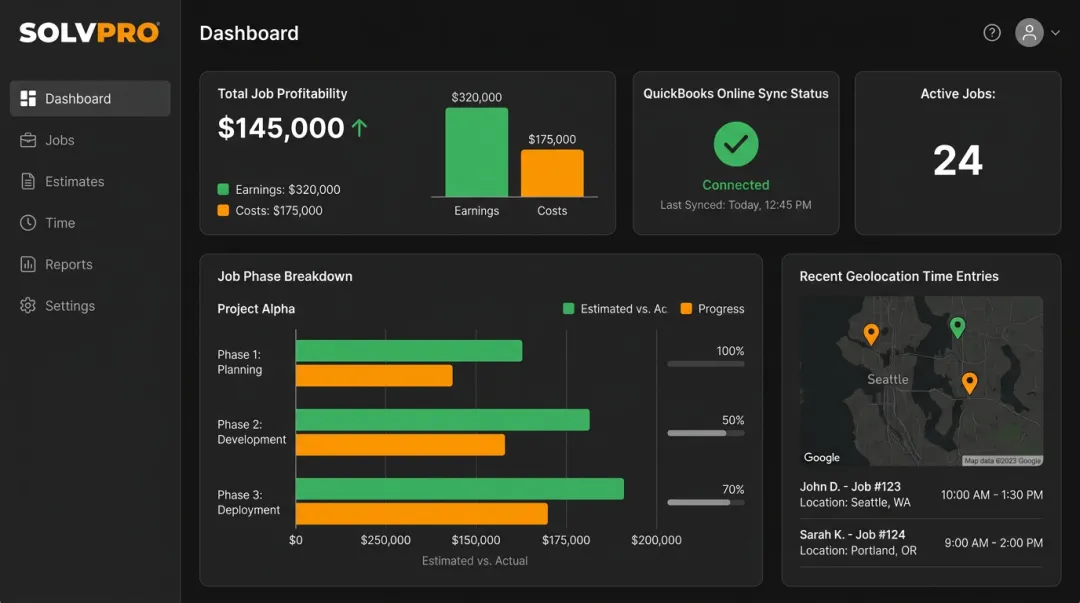The image size is (1080, 603).
Task: Click the Dashboard grid icon in sidebar
Action: pyautogui.click(x=28, y=99)
